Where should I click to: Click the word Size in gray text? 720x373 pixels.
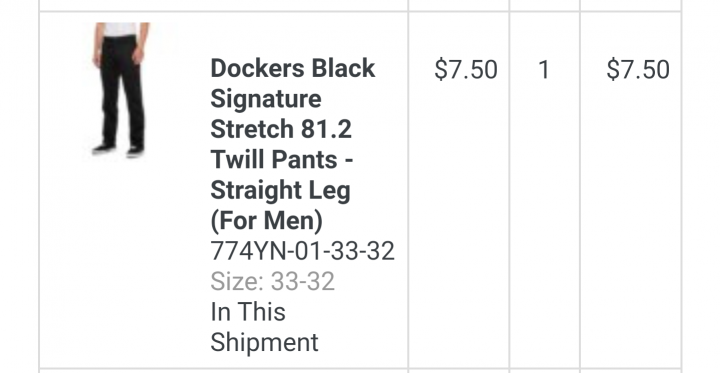[x=235, y=281]
